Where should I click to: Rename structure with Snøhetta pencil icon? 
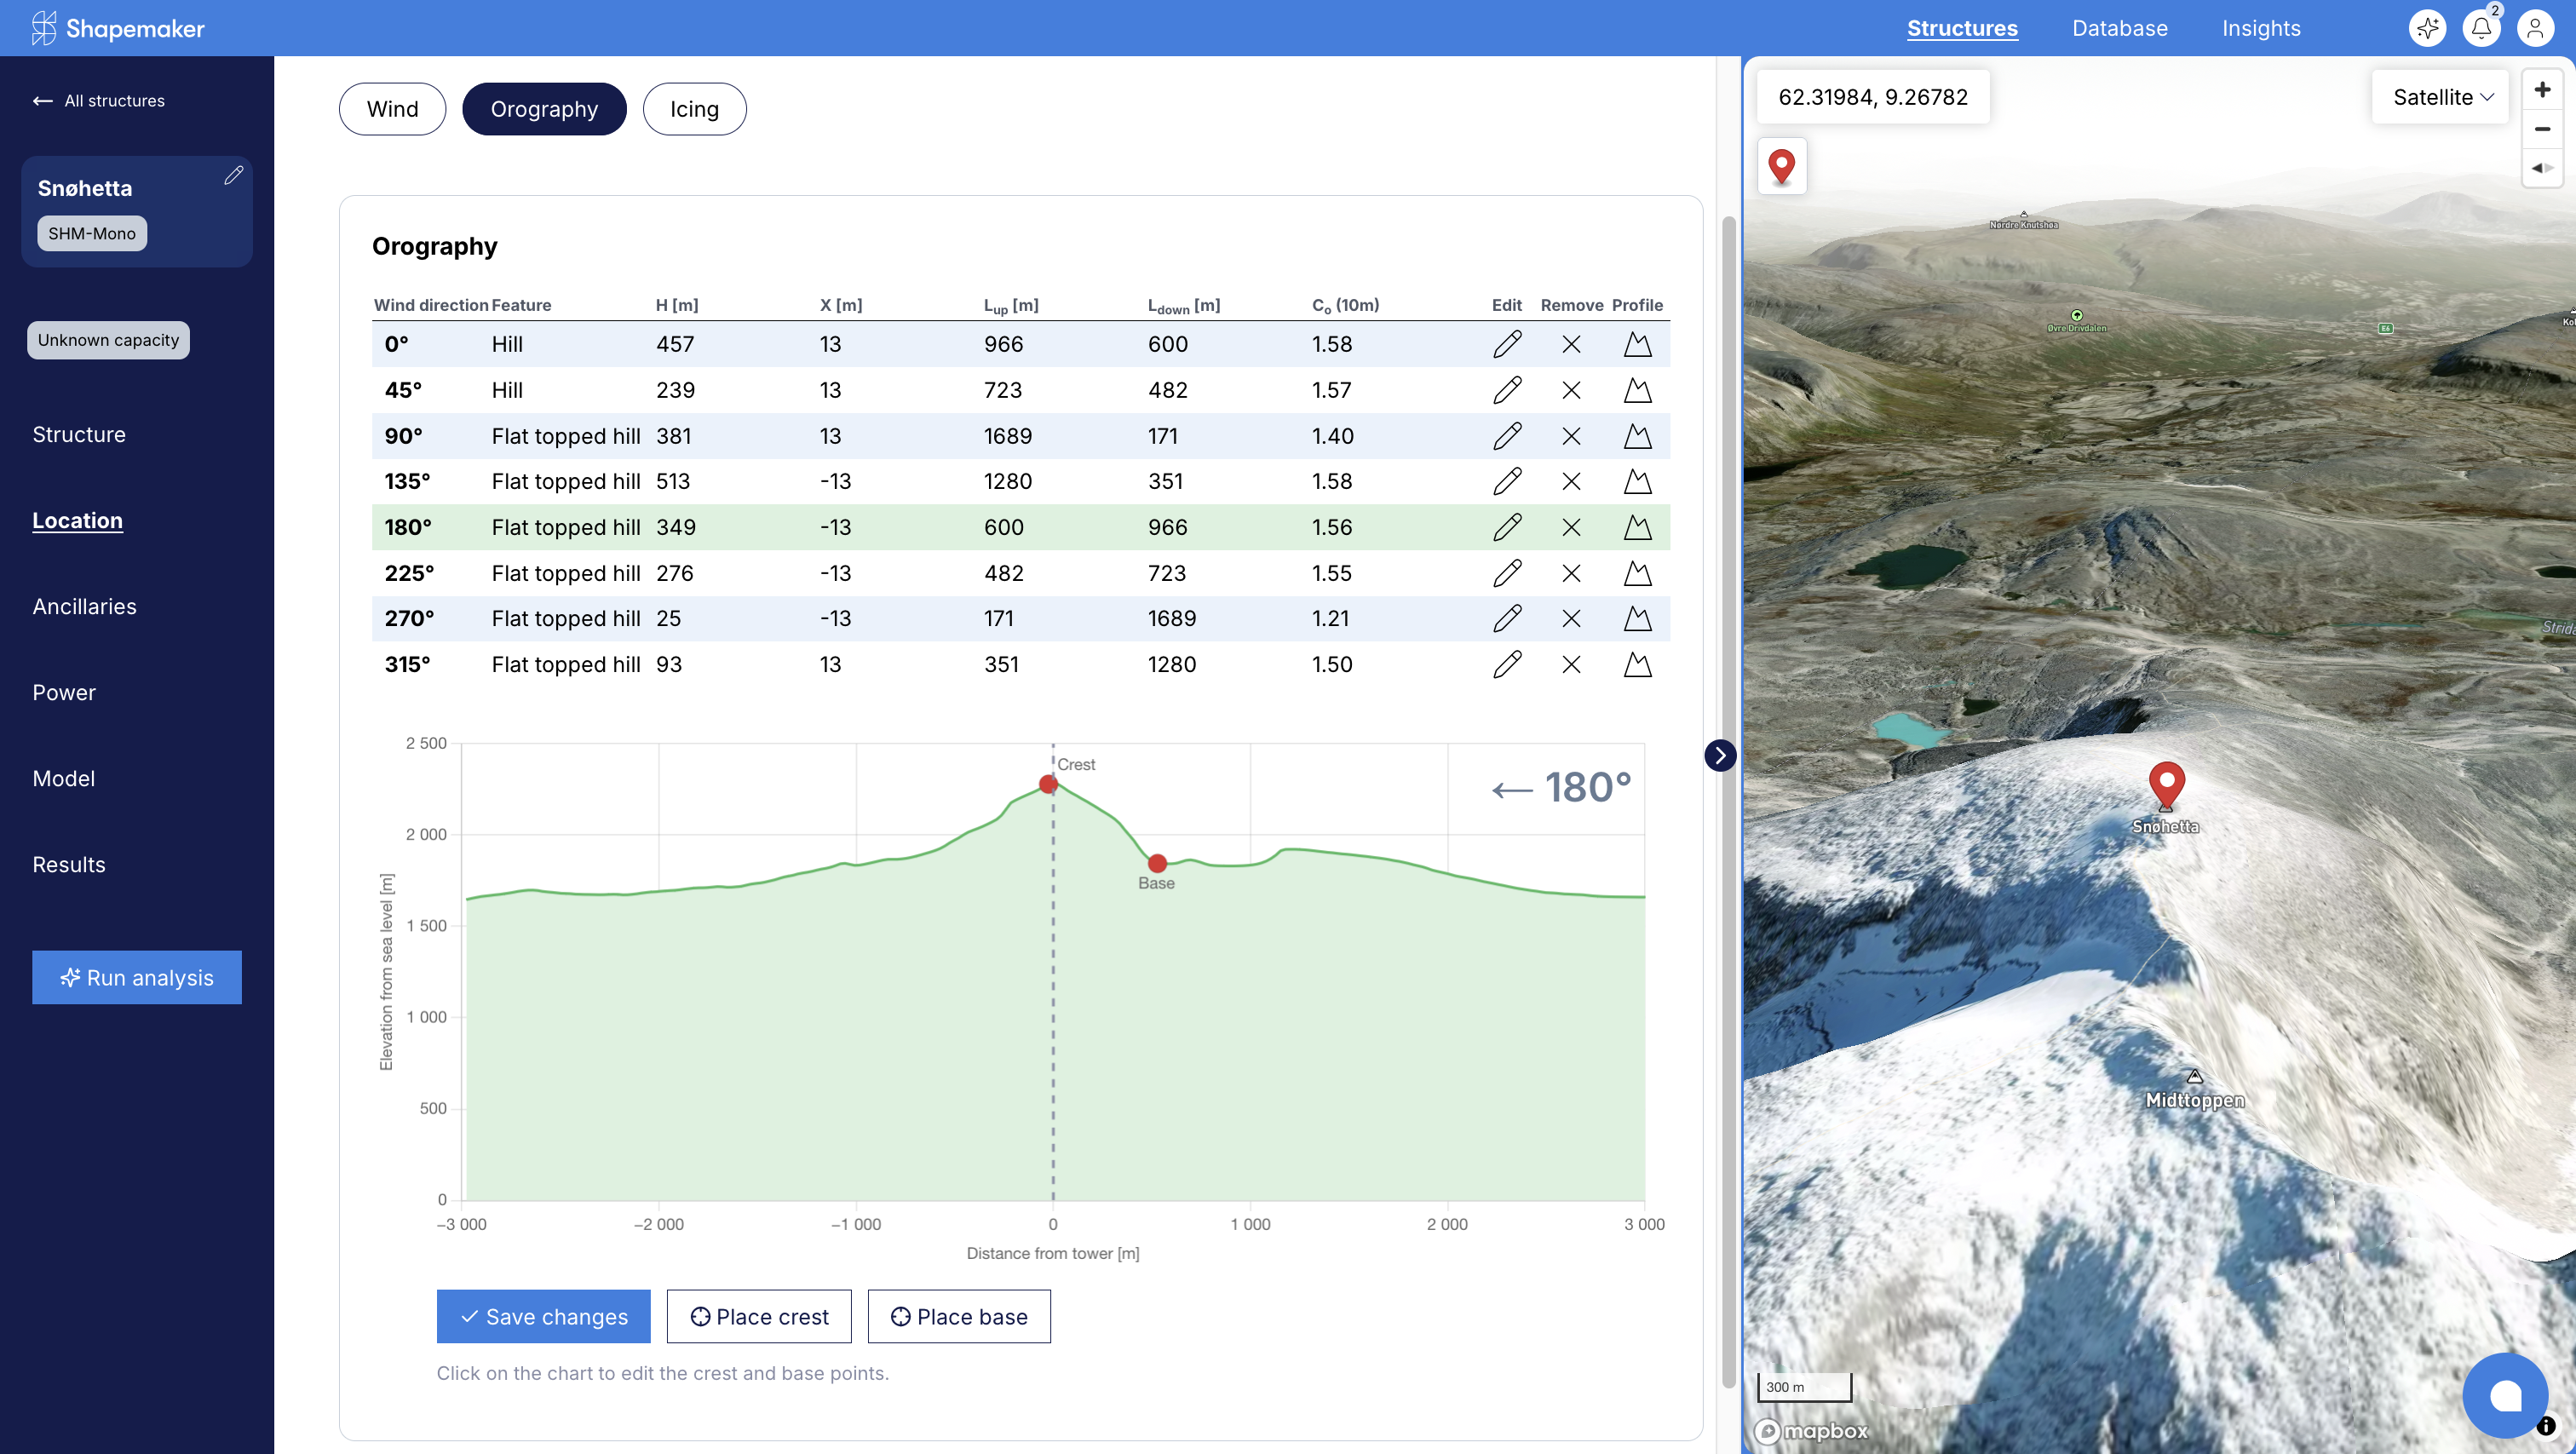click(233, 175)
